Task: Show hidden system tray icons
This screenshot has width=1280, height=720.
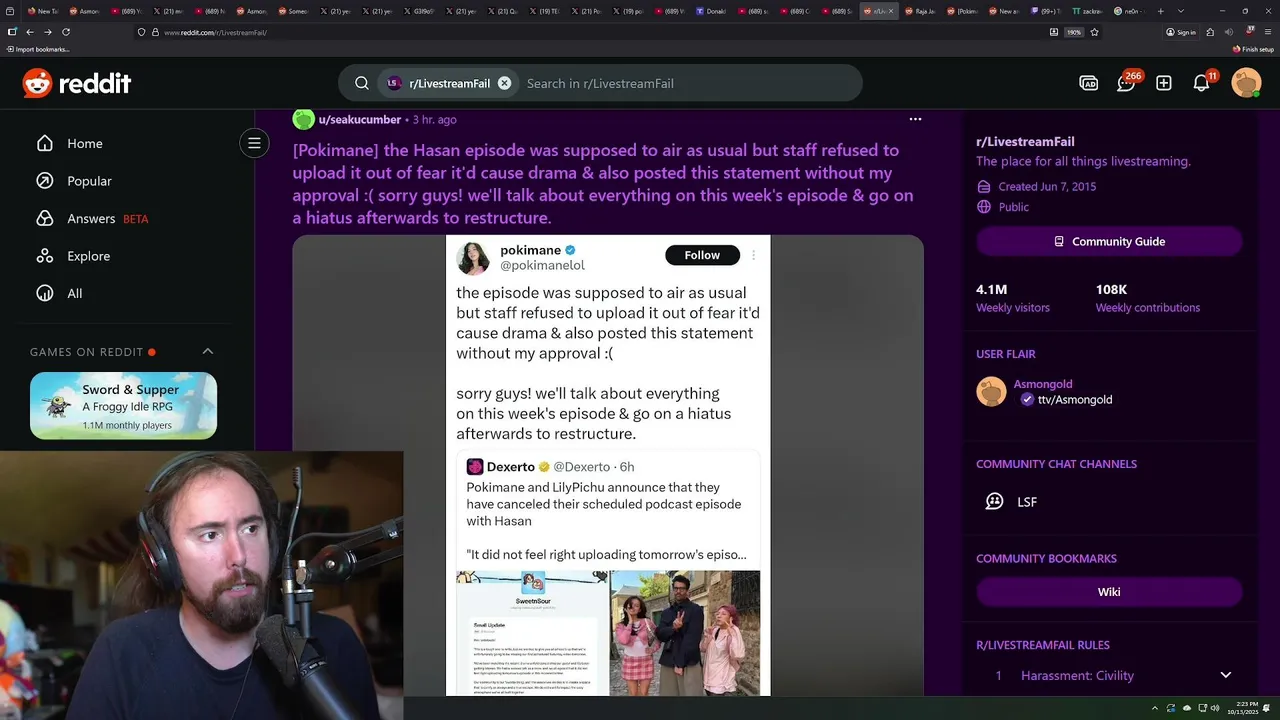Action: pyautogui.click(x=1154, y=708)
